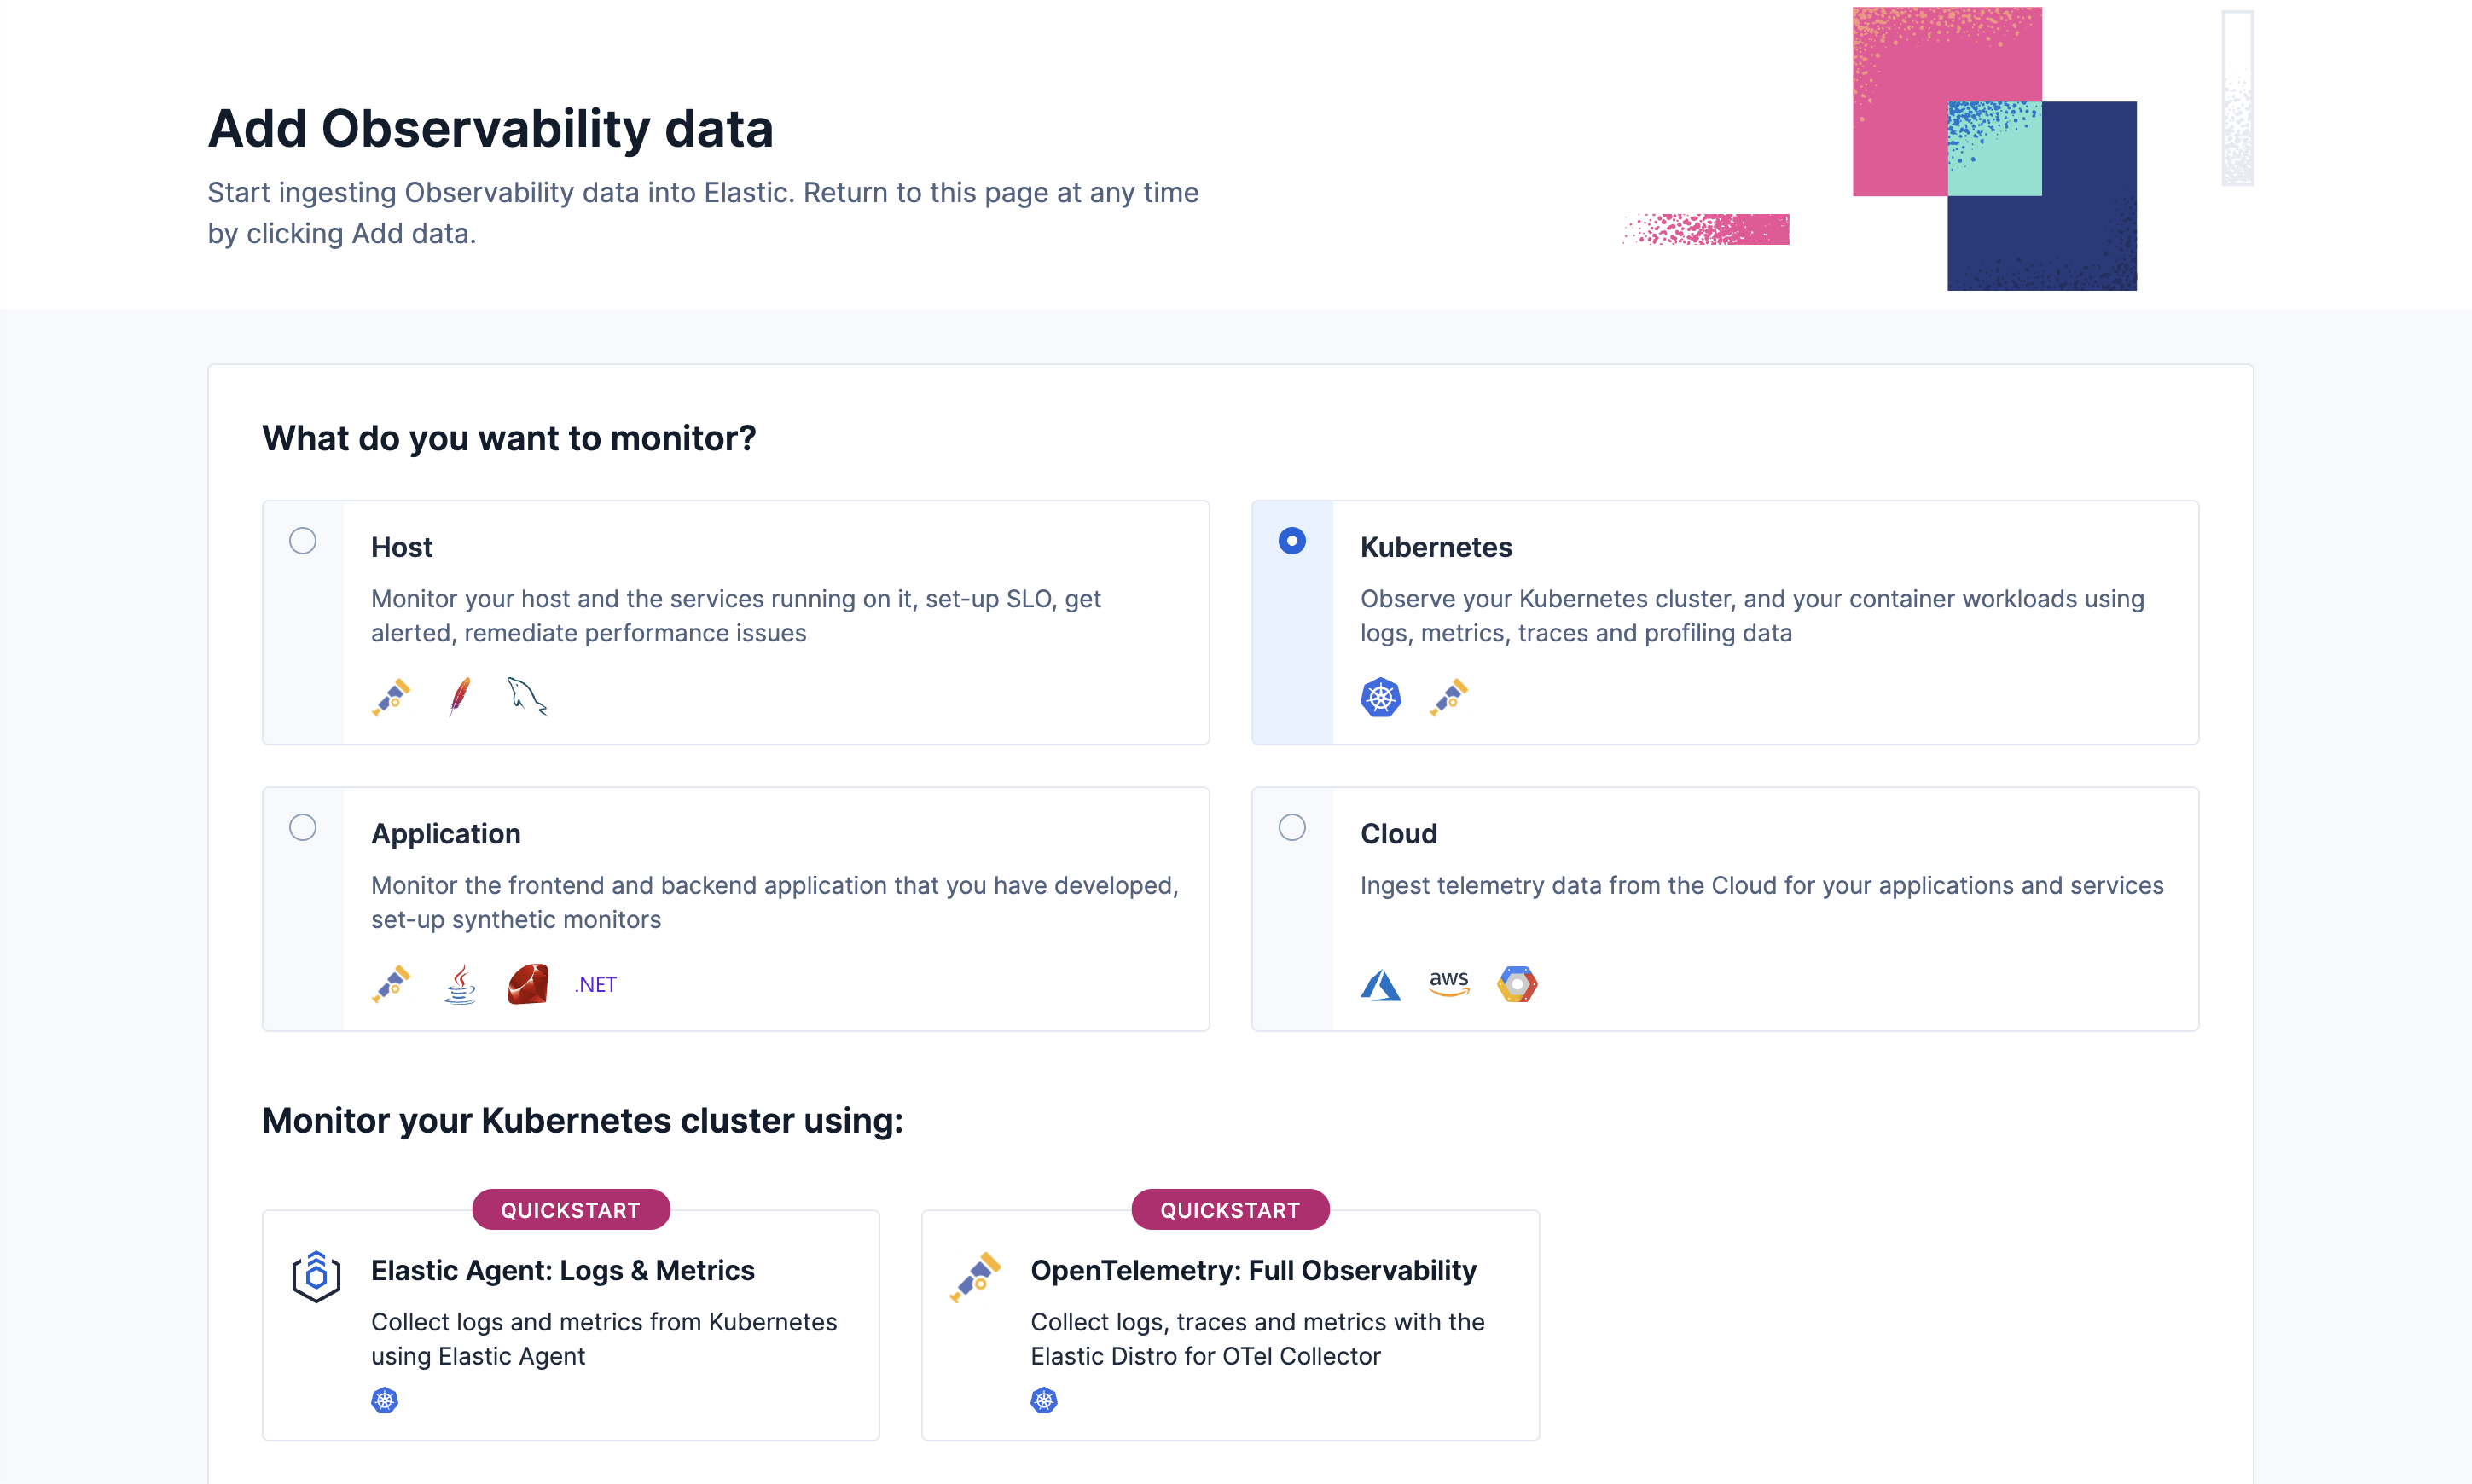The height and width of the screenshot is (1484, 2472).
Task: Choose the Cloud radio option
Action: 1292,827
